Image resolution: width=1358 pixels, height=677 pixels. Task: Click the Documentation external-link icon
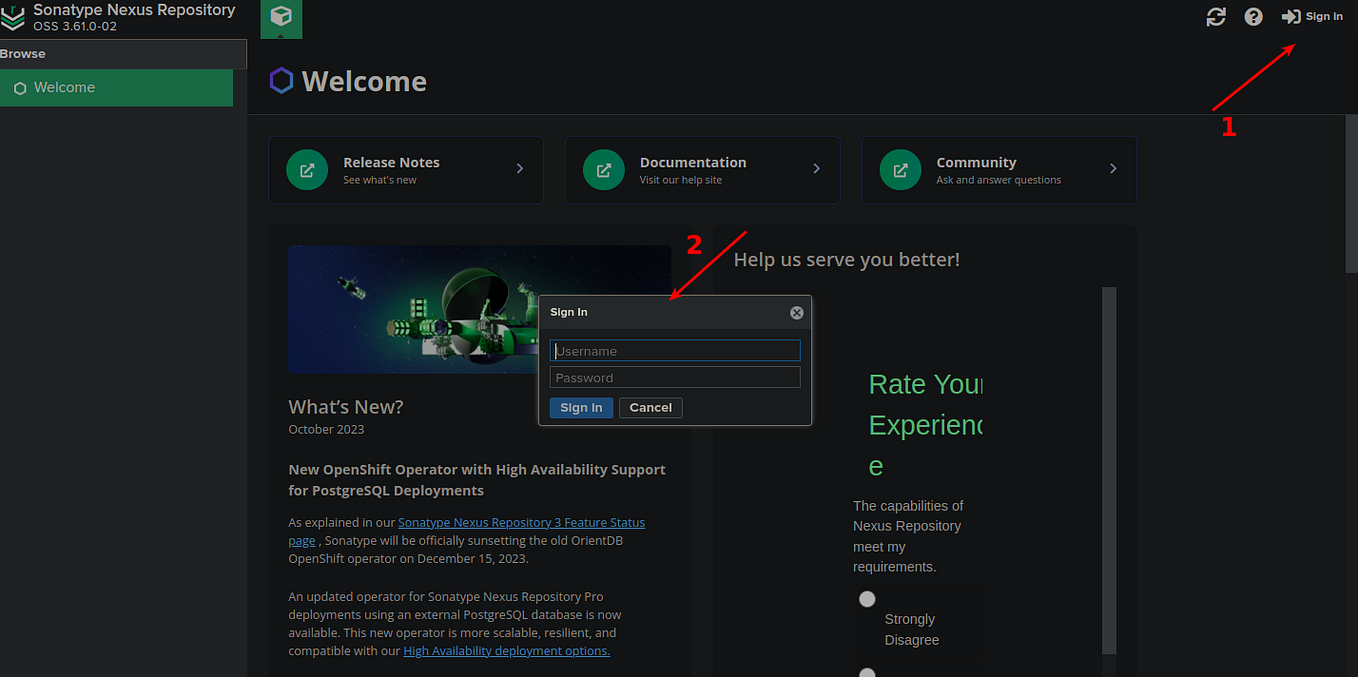[603, 169]
